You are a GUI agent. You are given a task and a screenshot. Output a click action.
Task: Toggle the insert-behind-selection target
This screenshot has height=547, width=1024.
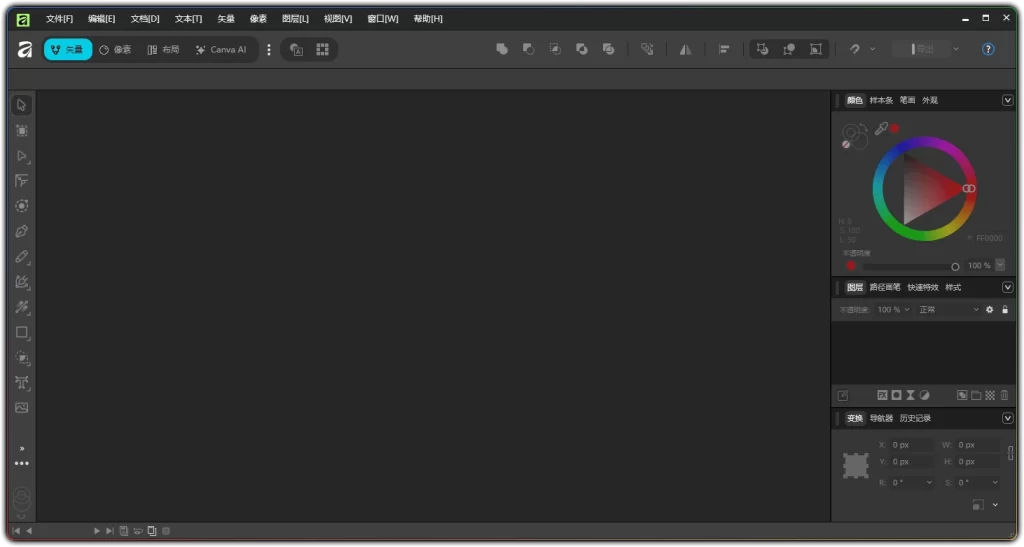762,49
